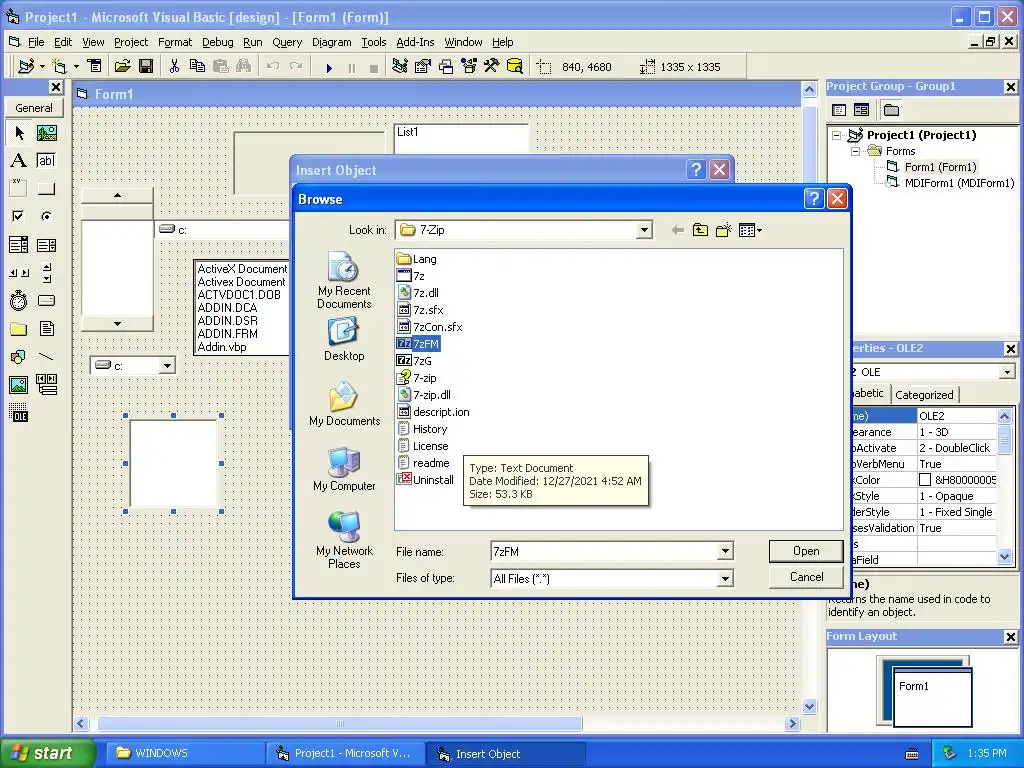Open the Files of type dropdown
Viewport: 1024px width, 768px height.
(725, 579)
